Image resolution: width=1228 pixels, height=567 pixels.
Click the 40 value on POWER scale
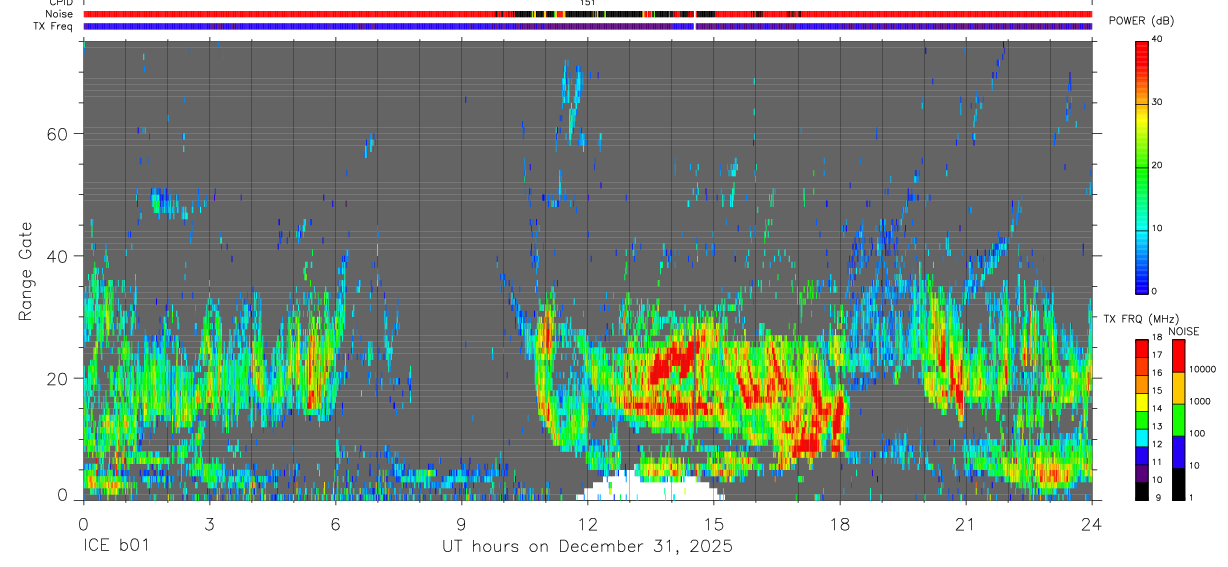[1157, 39]
